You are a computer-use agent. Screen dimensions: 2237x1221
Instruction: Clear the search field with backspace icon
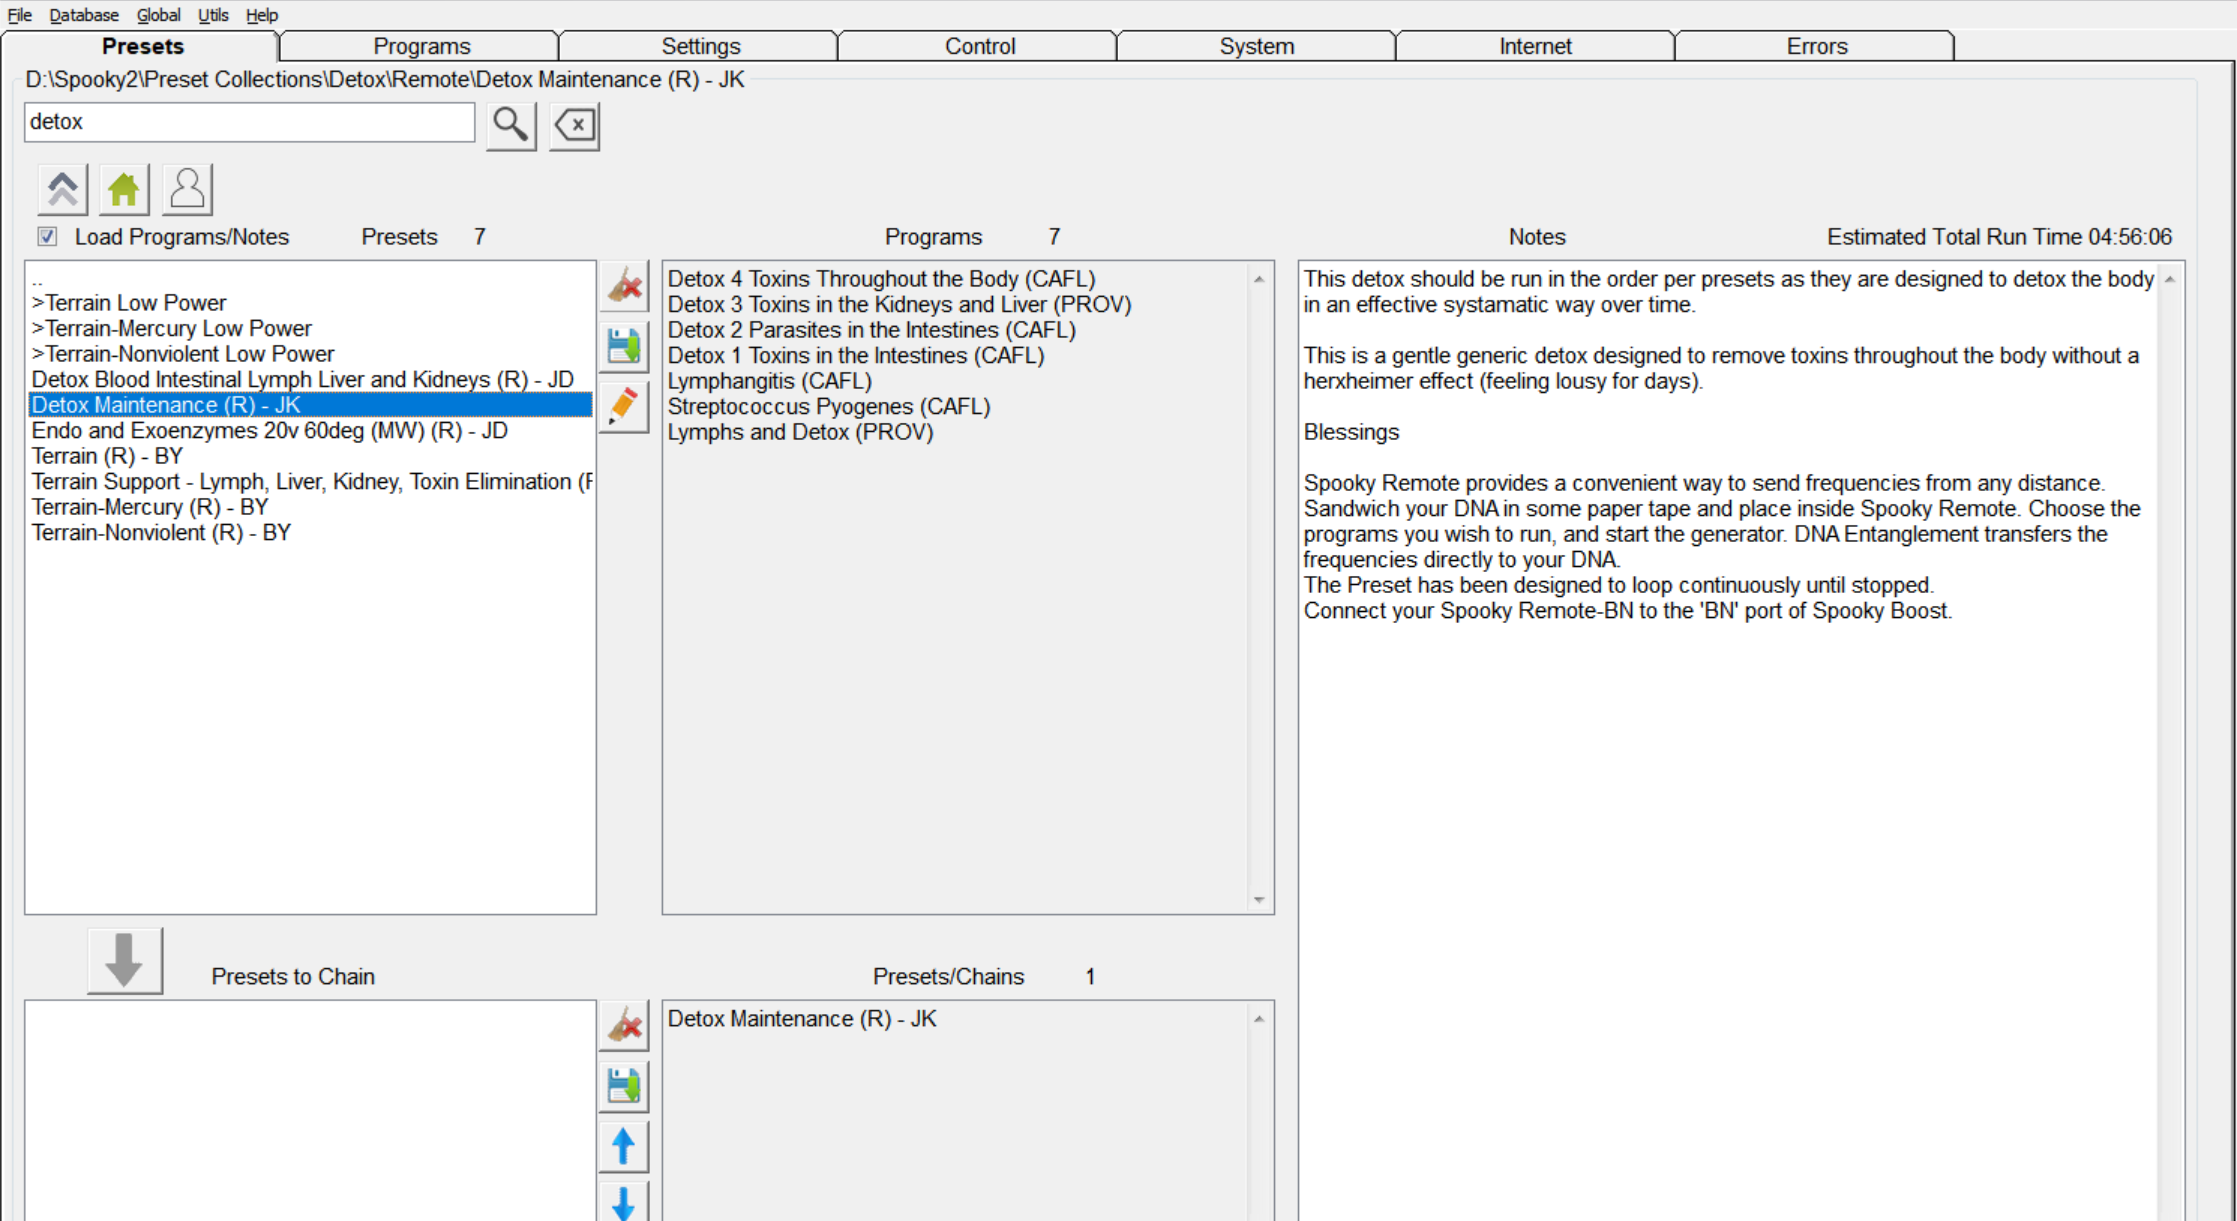[x=575, y=126]
